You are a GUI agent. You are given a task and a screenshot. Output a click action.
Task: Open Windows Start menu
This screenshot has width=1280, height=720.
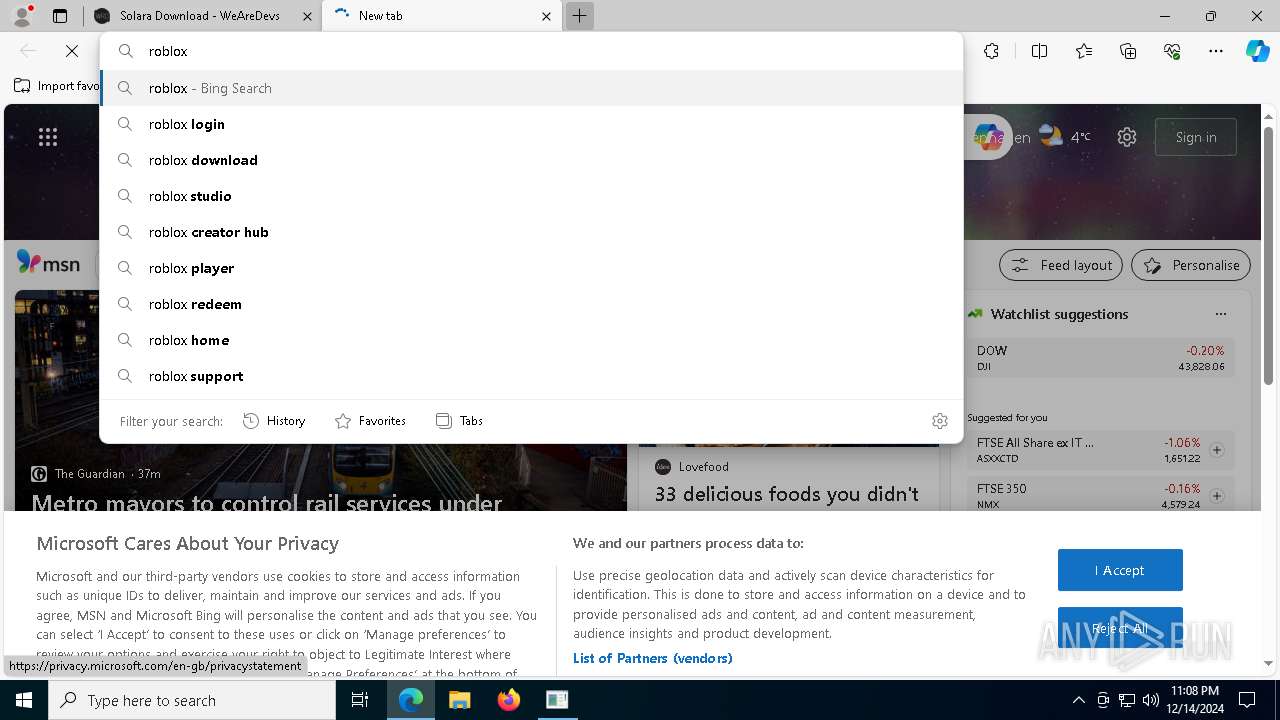[24, 700]
